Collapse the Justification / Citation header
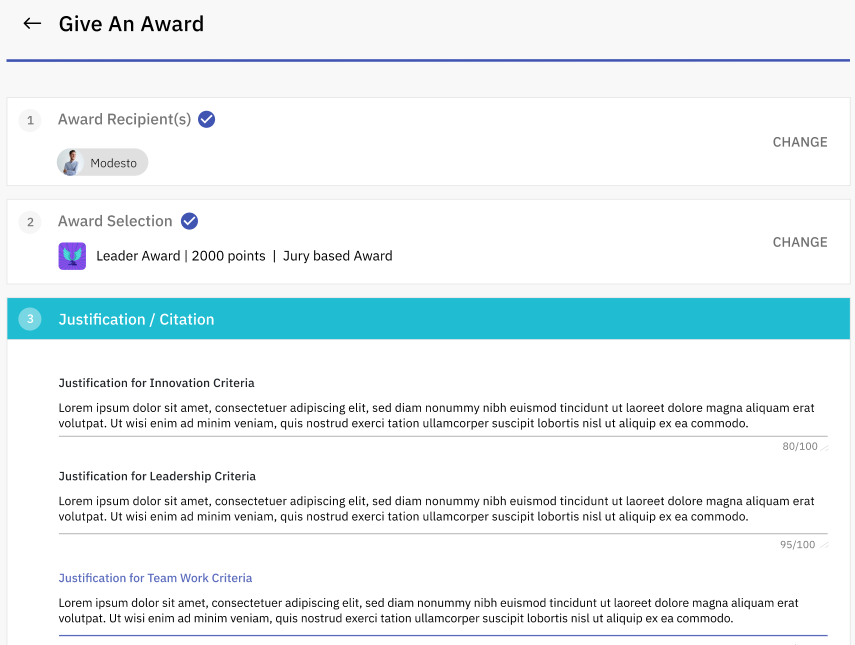 click(x=429, y=319)
